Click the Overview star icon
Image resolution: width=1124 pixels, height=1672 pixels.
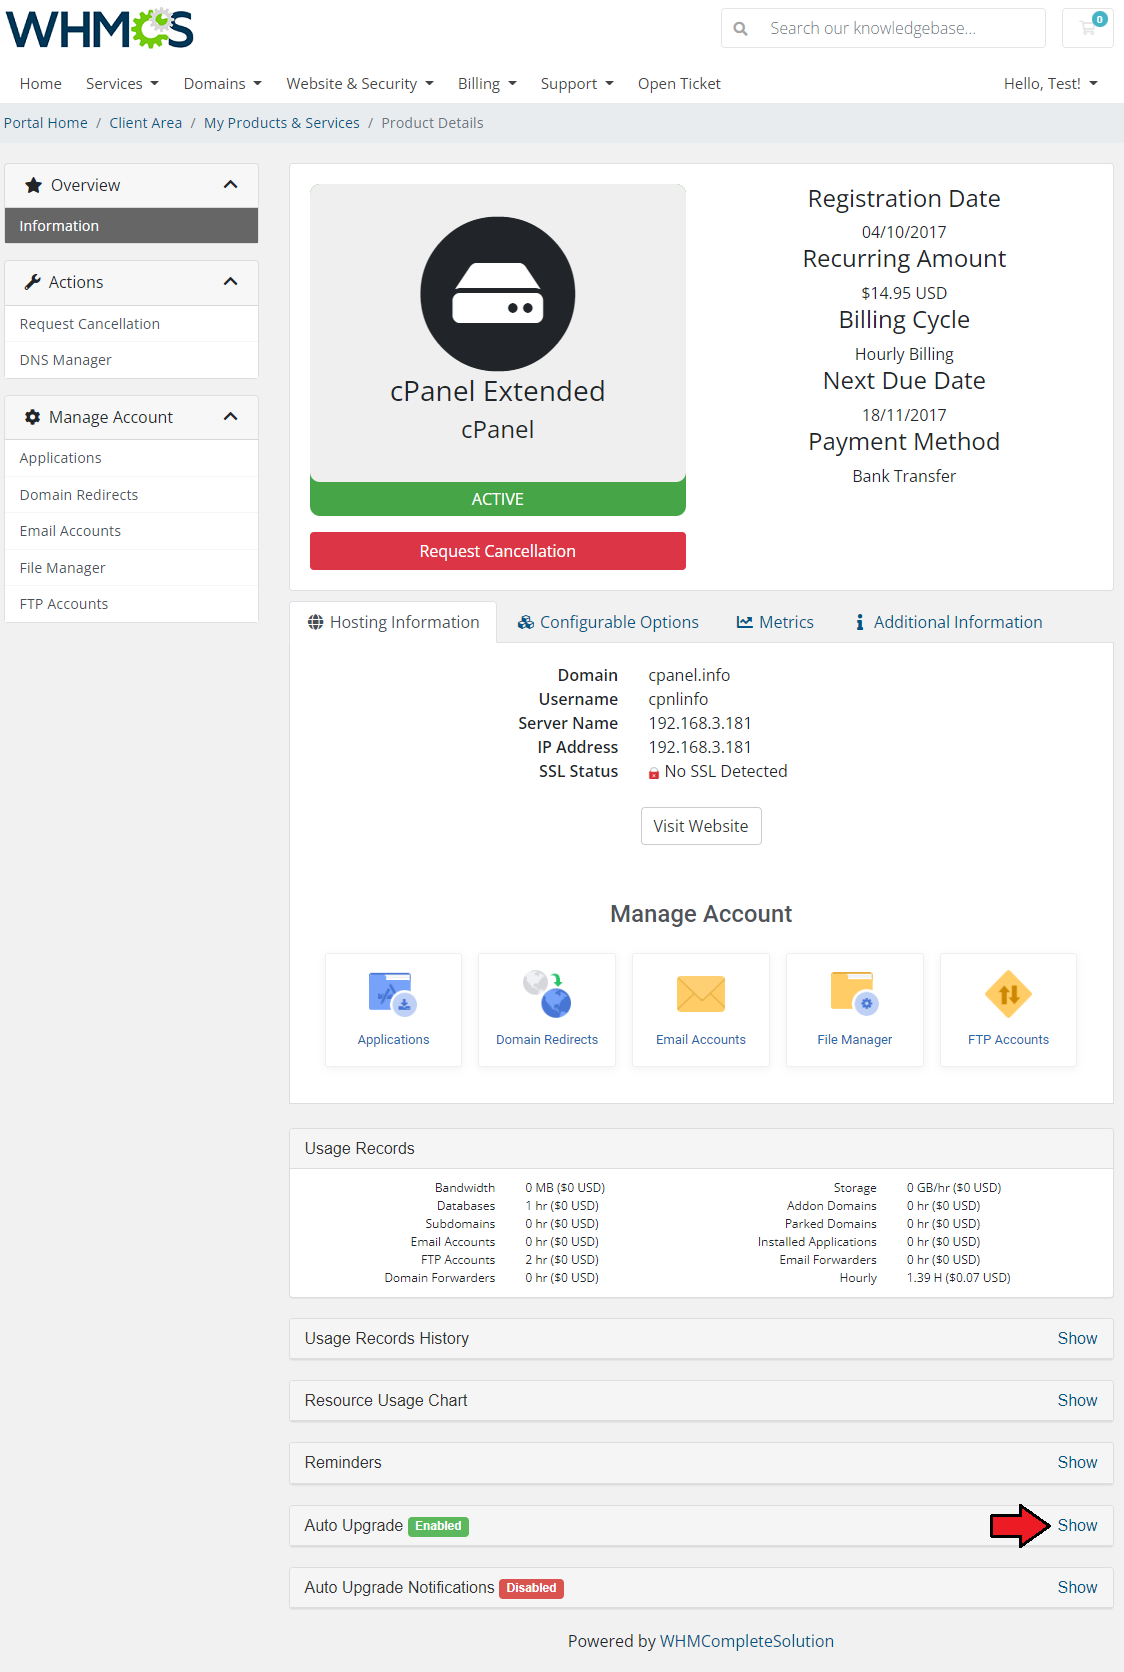[33, 185]
